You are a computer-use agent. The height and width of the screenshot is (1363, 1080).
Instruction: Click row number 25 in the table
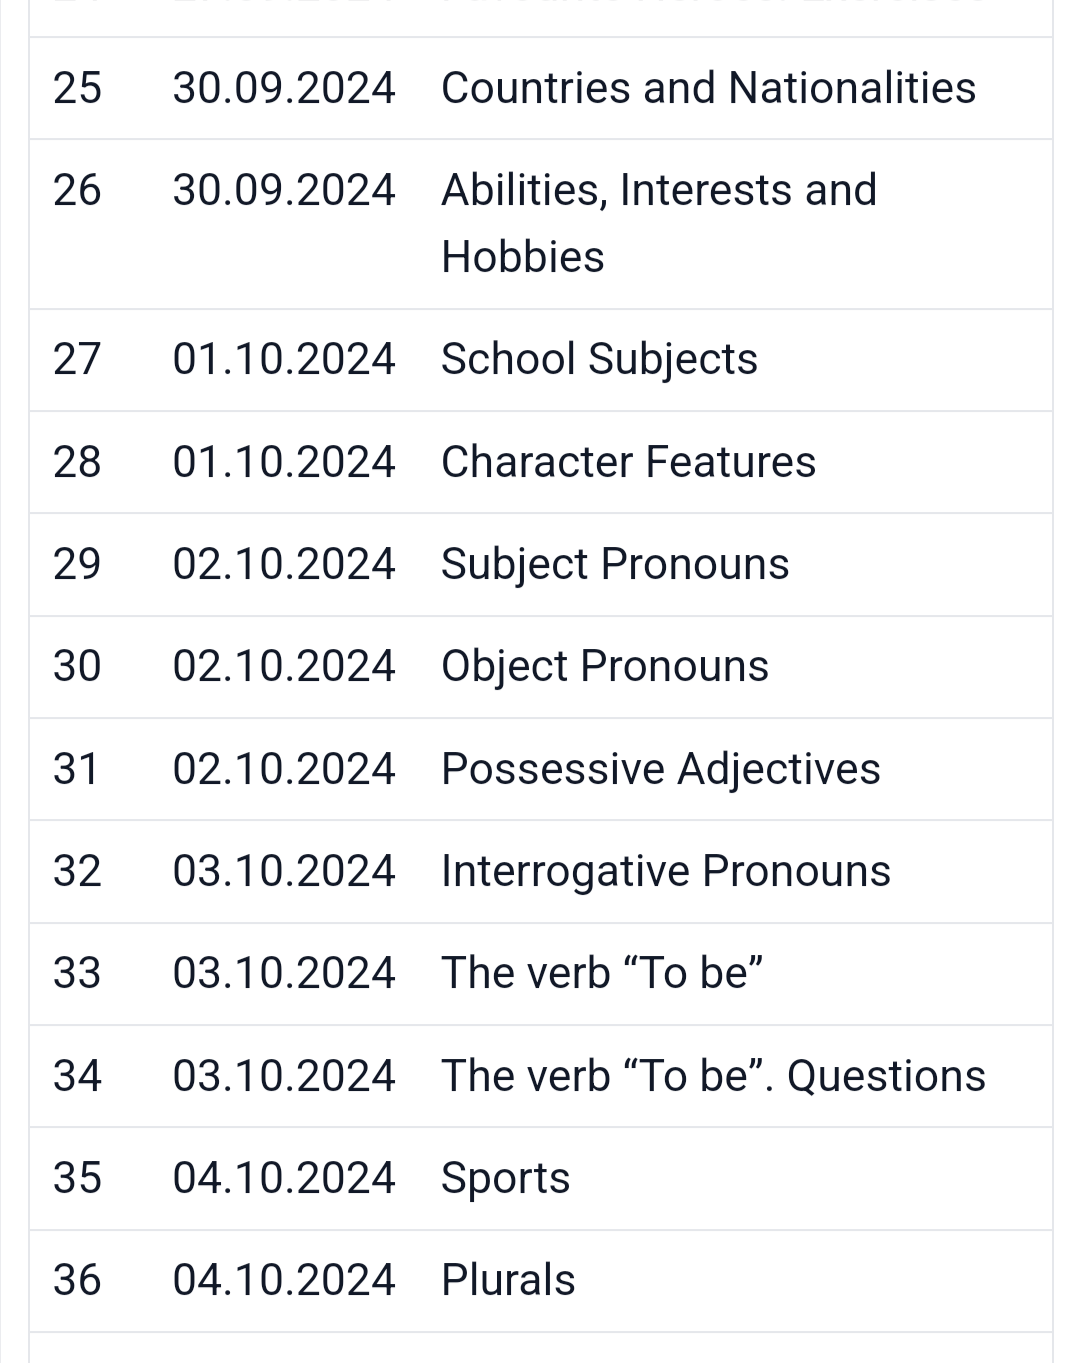(77, 88)
